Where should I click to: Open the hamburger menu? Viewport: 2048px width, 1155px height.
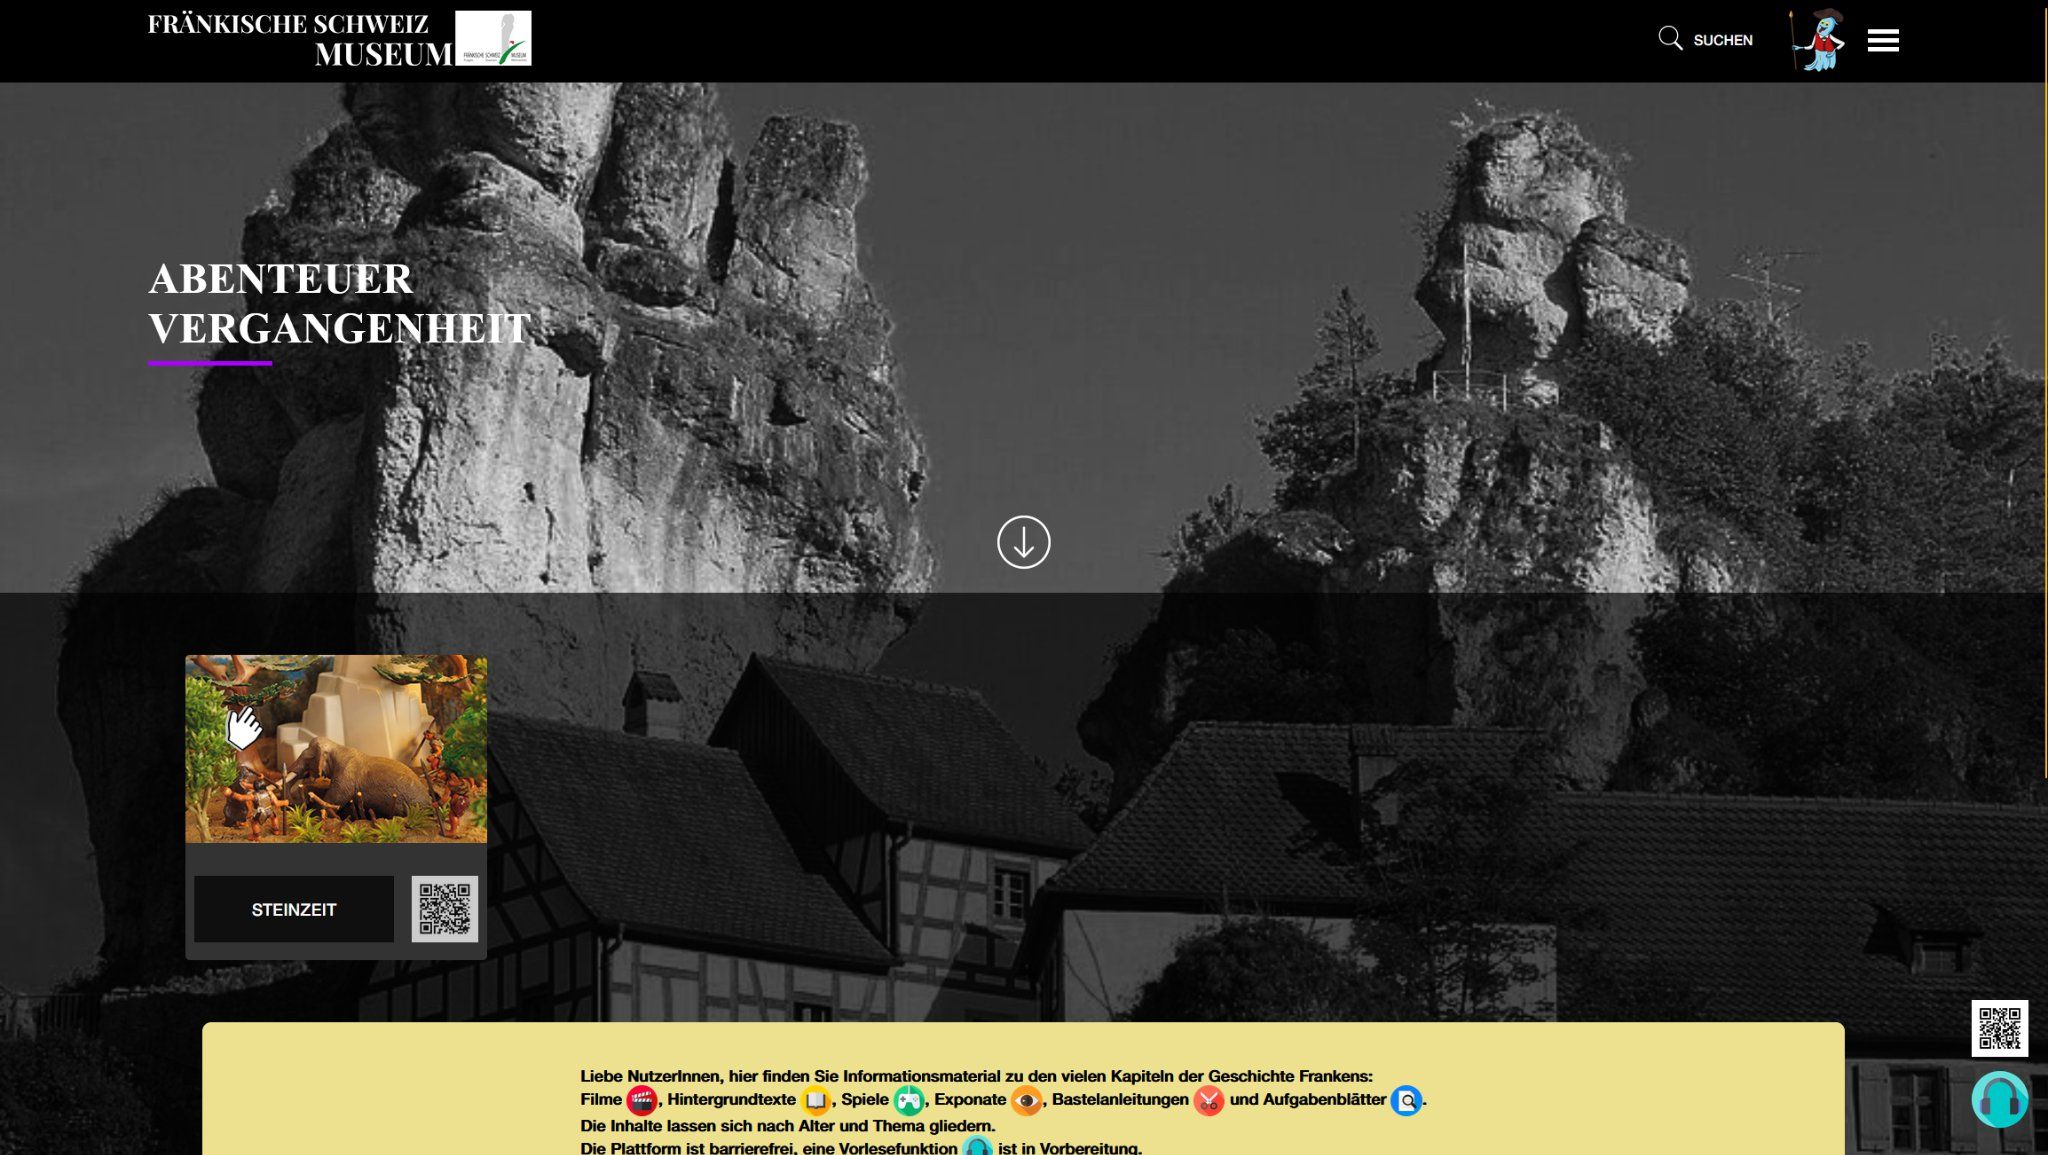coord(1882,41)
